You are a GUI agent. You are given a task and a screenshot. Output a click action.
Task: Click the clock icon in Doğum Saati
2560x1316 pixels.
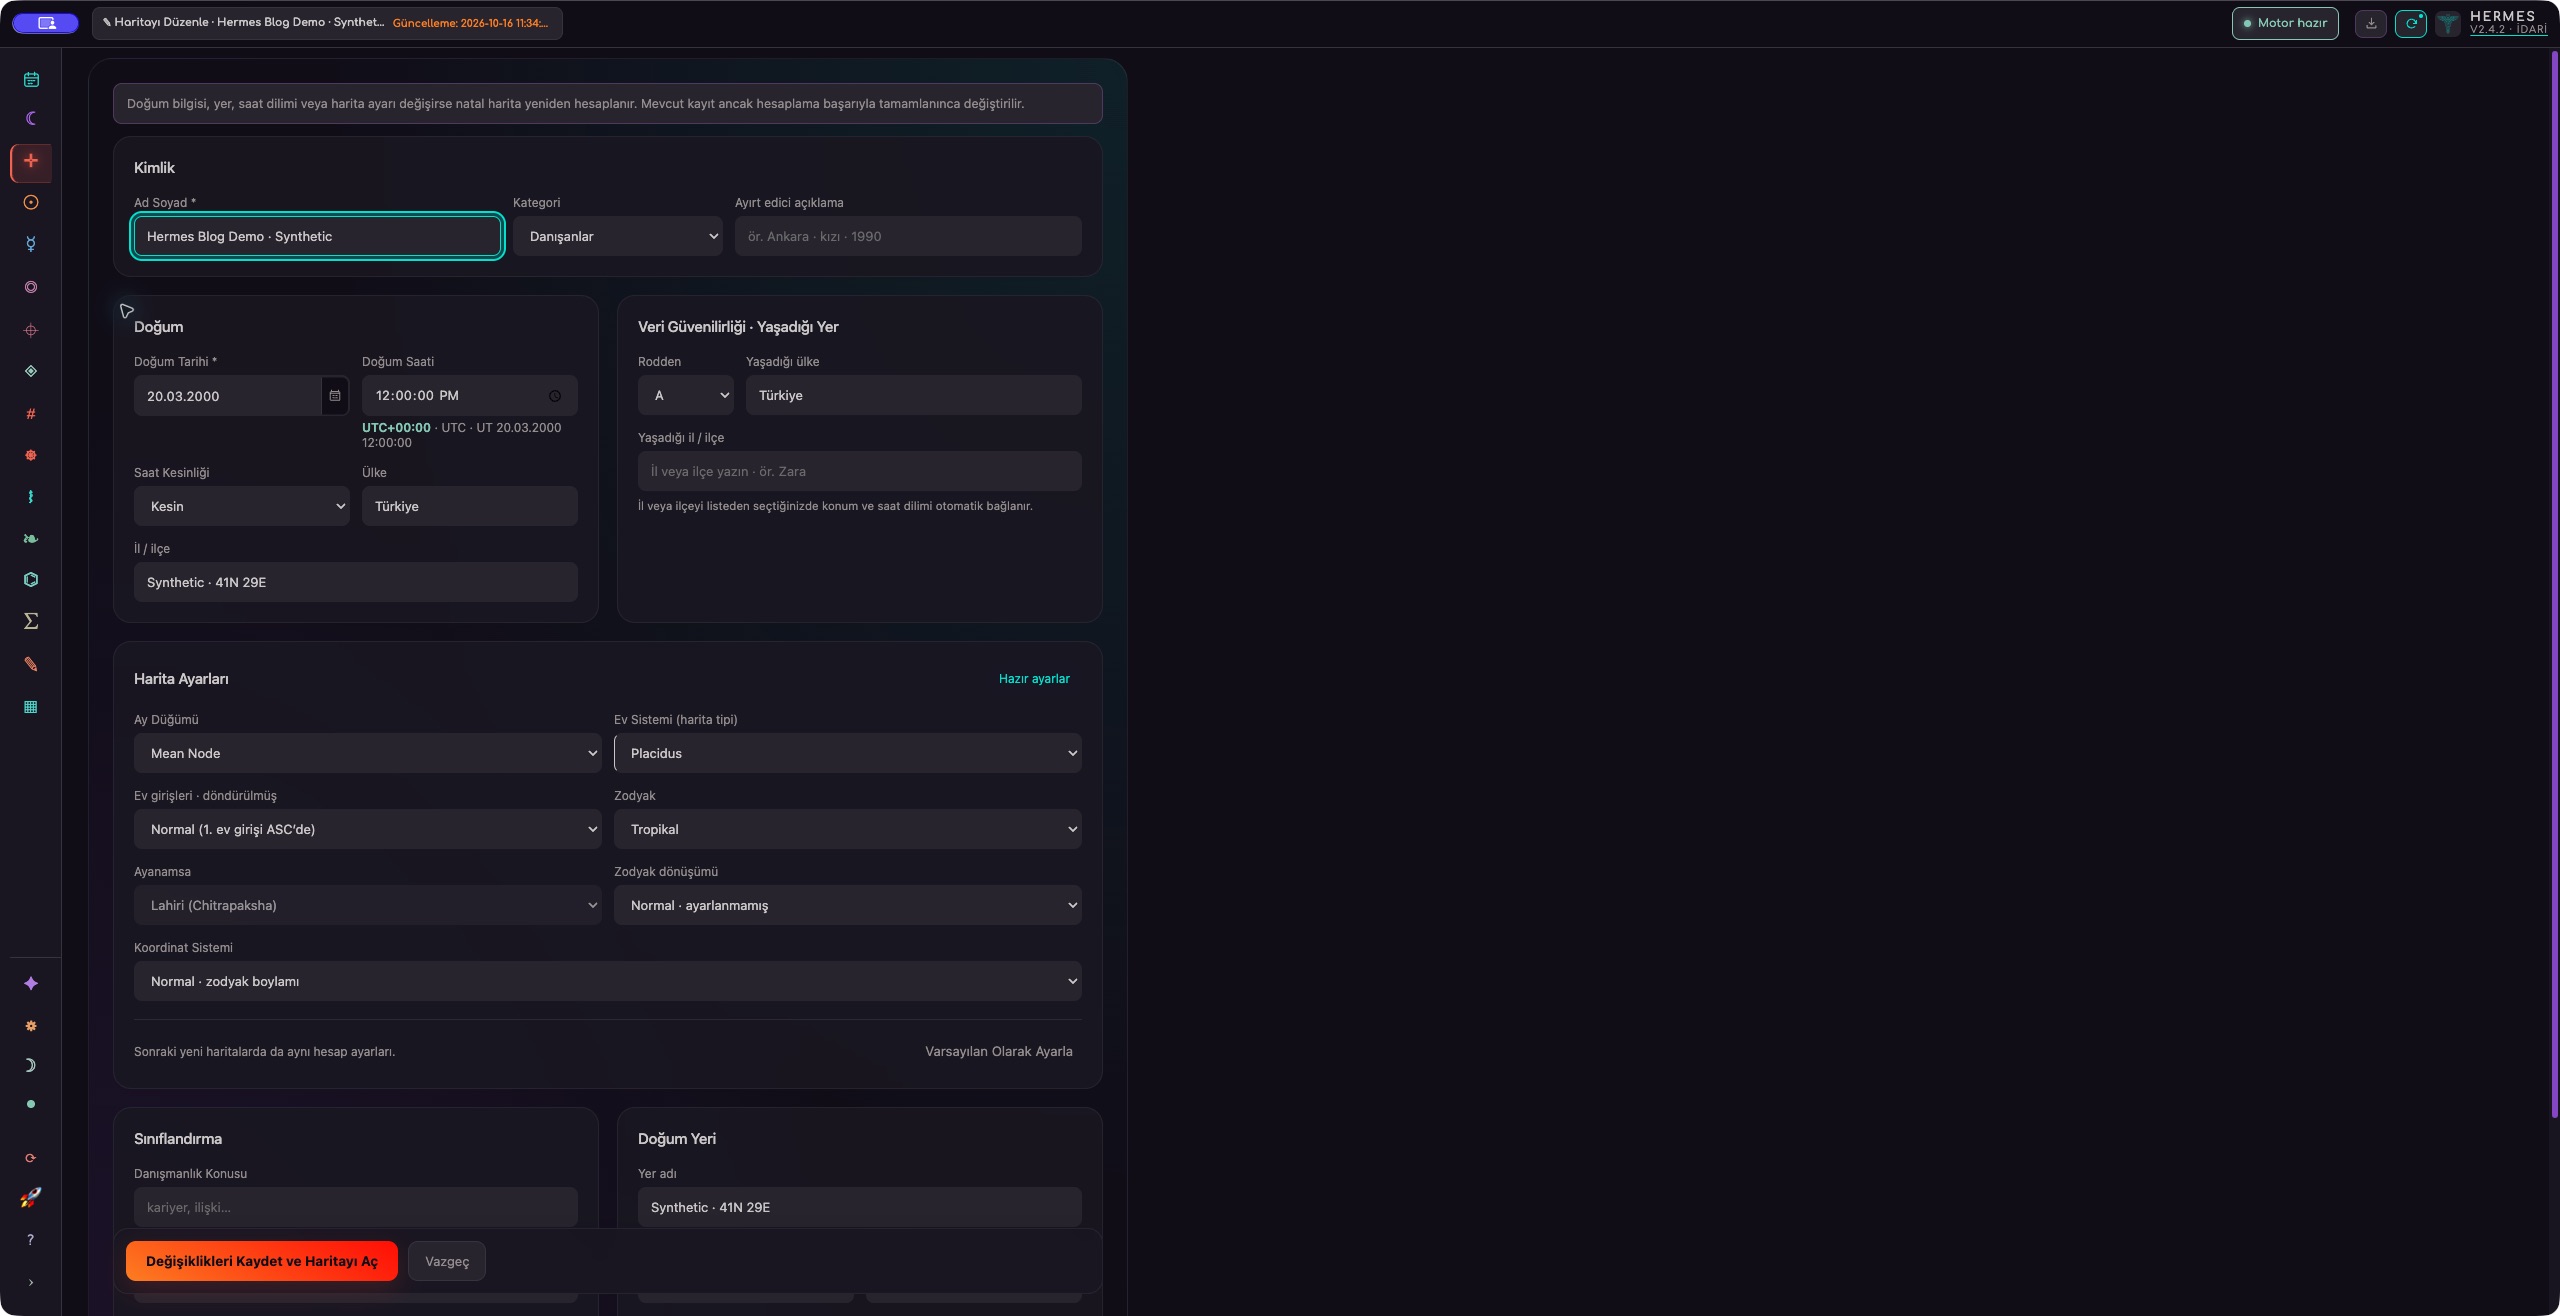[555, 396]
